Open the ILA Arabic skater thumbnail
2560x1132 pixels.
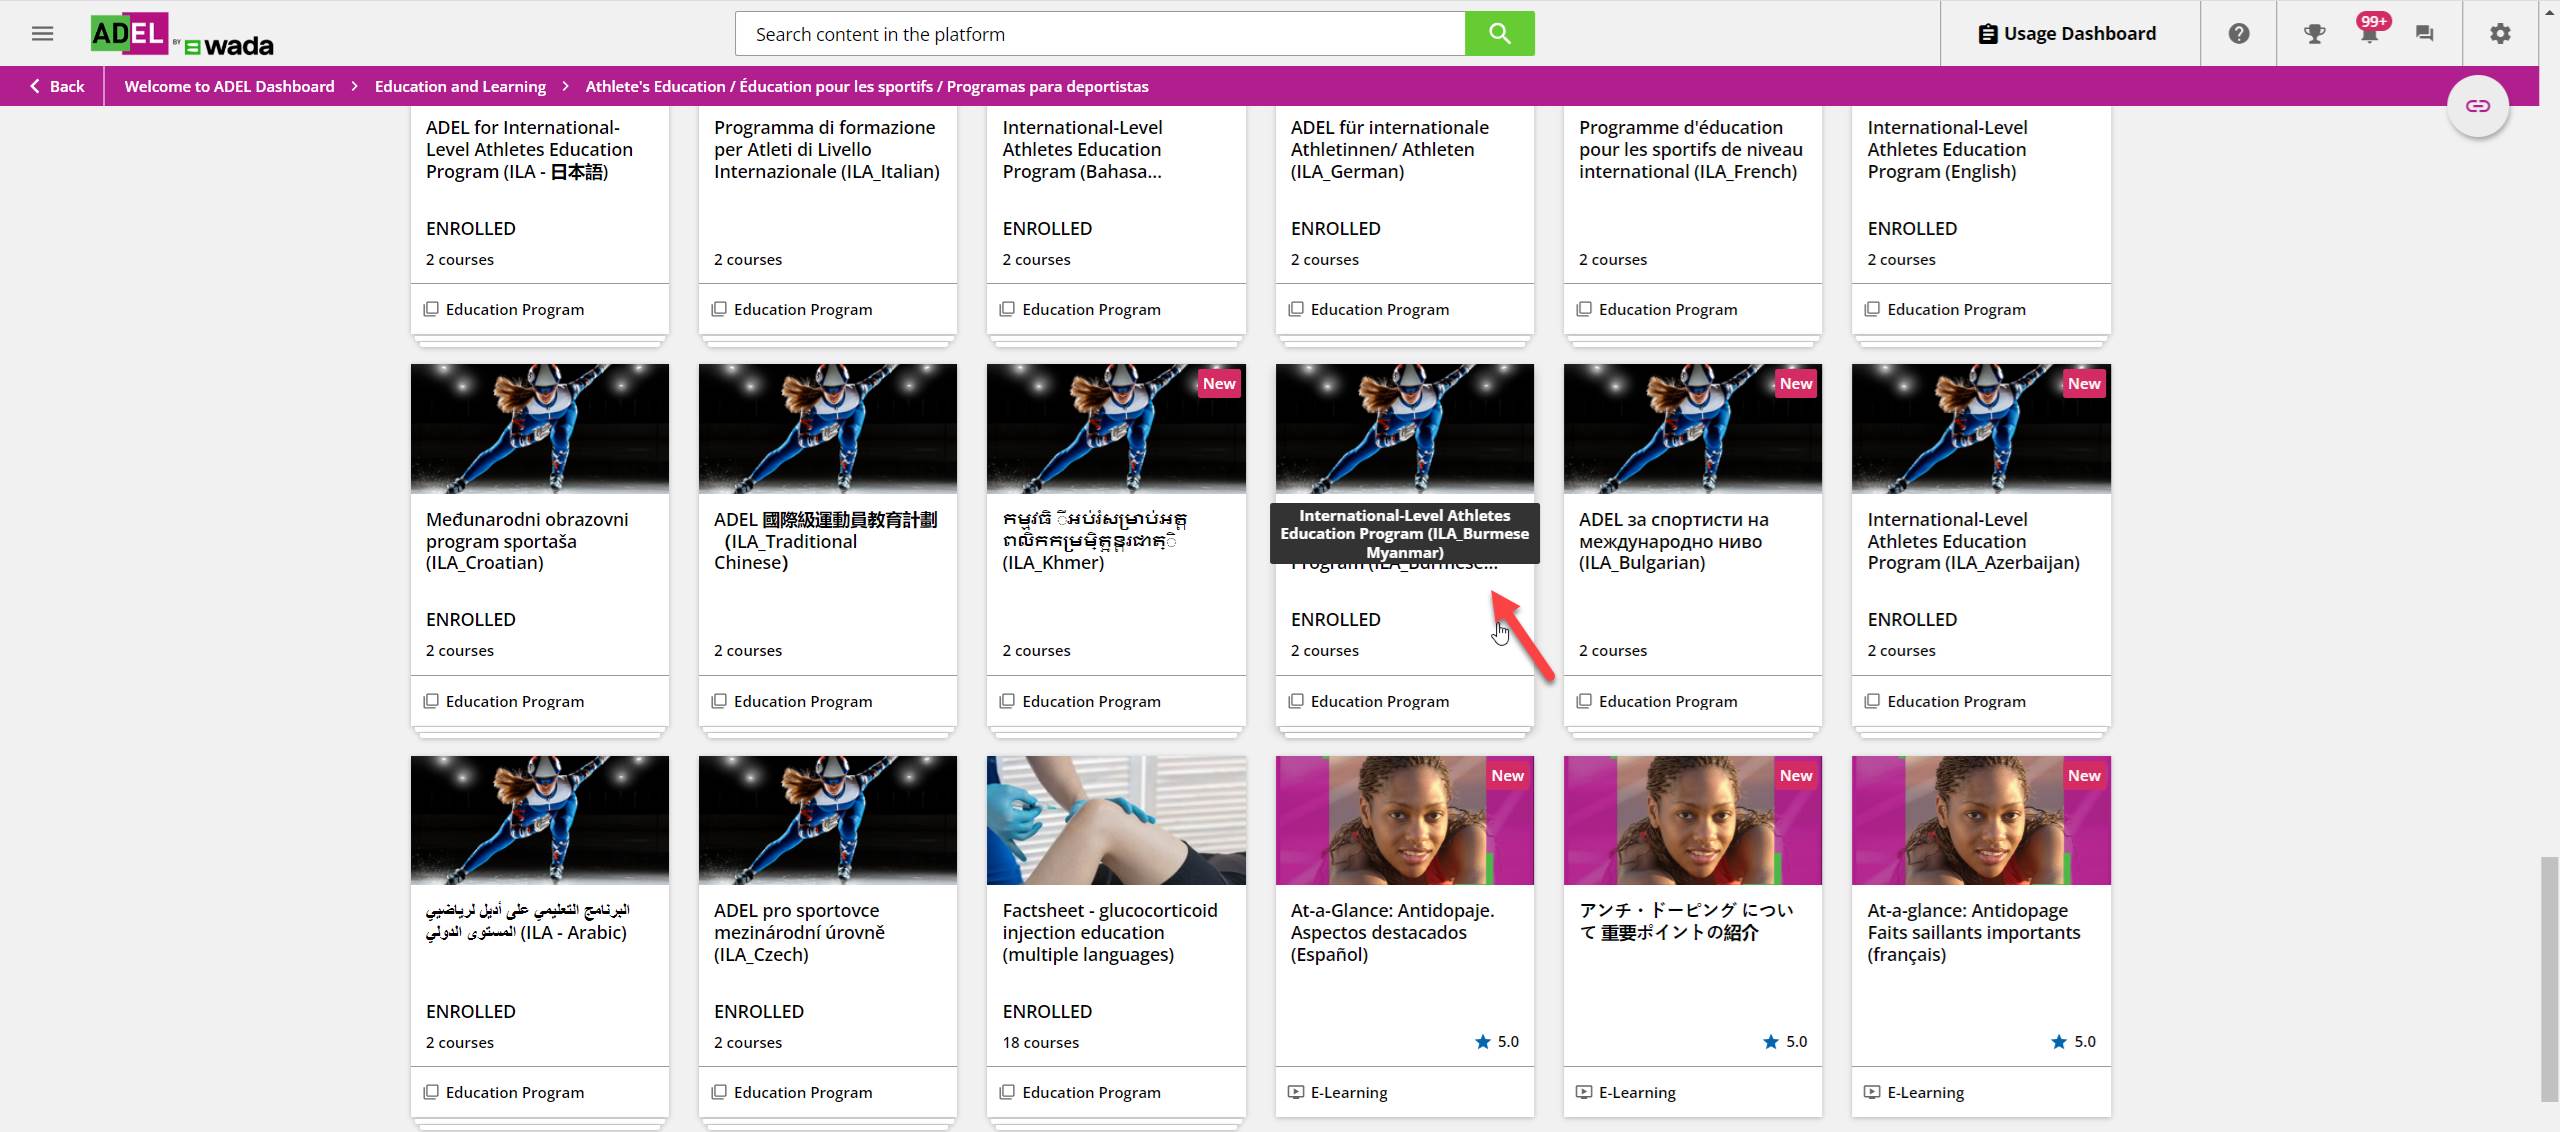coord(540,820)
